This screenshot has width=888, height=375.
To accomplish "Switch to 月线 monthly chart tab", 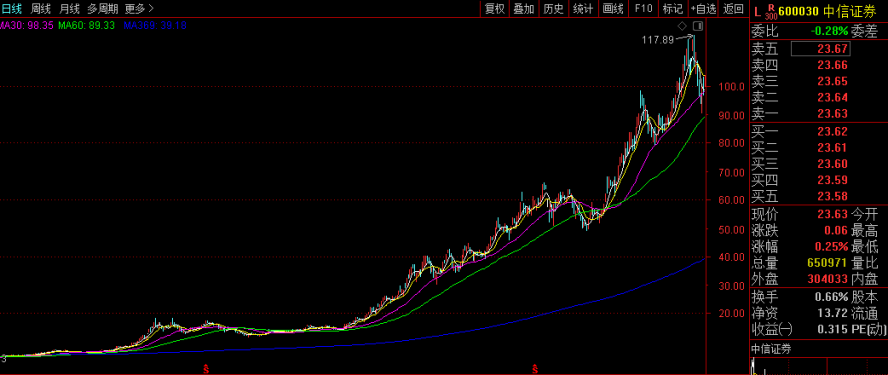I will click(x=69, y=8).
